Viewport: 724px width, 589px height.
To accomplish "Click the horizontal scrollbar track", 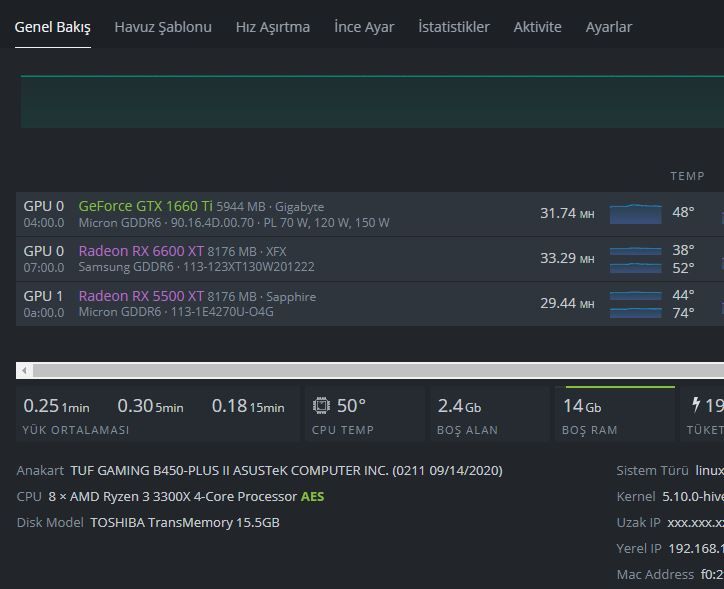I will (378, 370).
